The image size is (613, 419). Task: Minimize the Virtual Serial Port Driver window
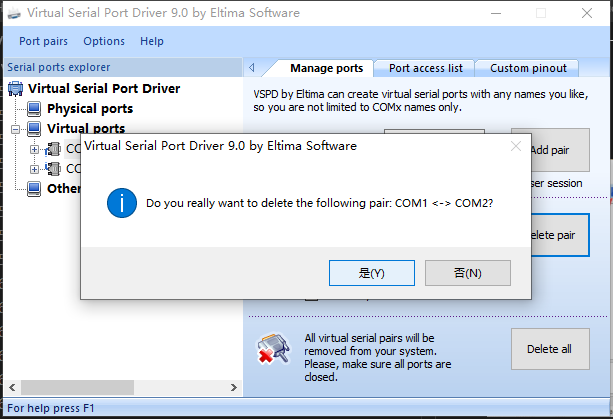click(x=496, y=13)
